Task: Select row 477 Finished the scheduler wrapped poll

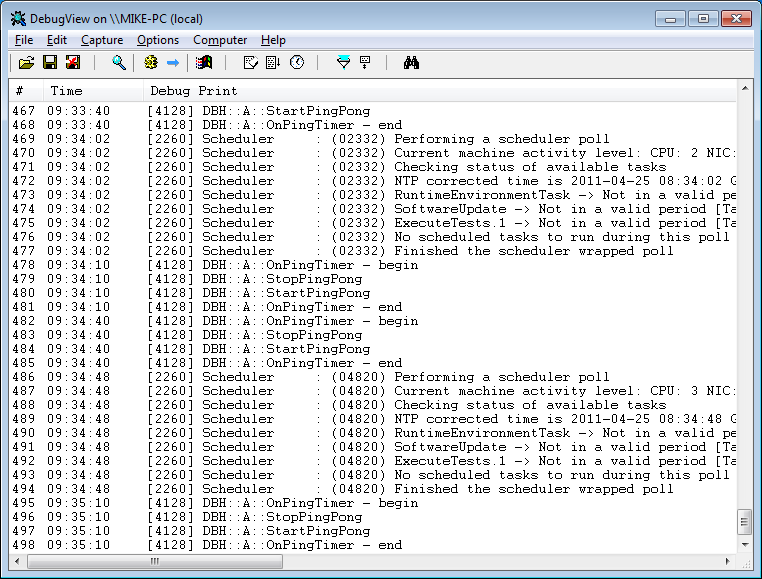Action: point(372,251)
